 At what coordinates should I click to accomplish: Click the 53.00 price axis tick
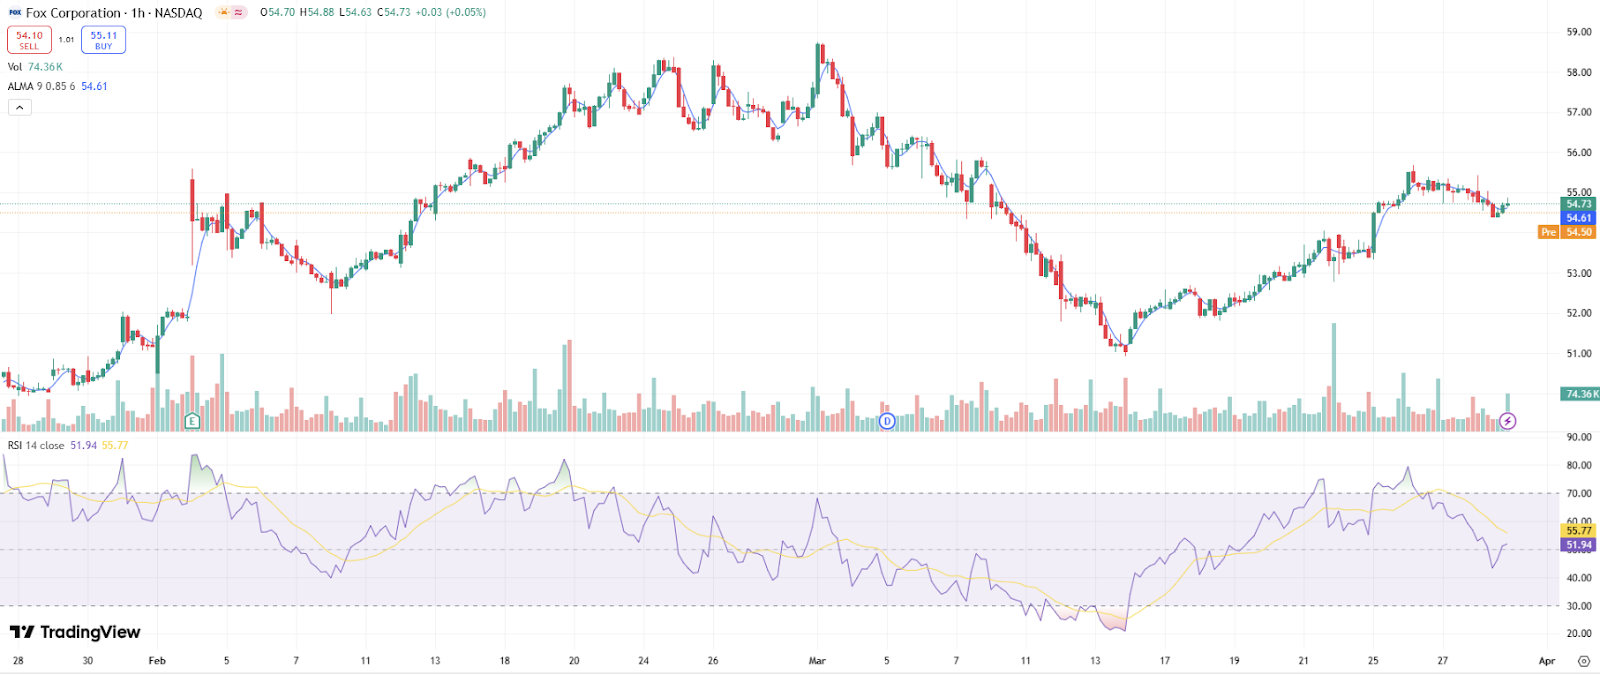click(1579, 273)
